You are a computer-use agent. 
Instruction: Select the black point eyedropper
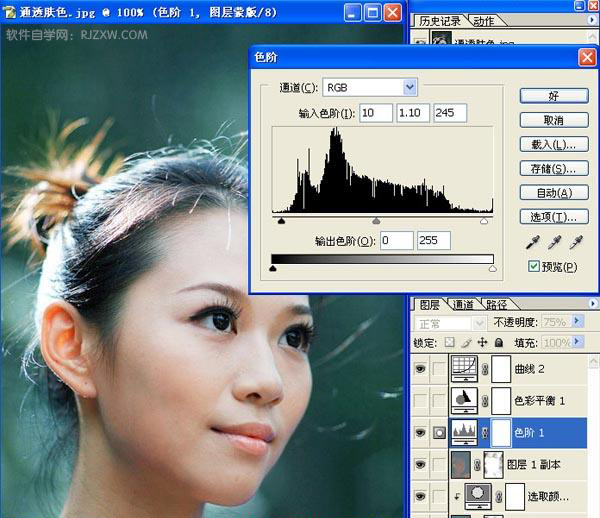533,243
